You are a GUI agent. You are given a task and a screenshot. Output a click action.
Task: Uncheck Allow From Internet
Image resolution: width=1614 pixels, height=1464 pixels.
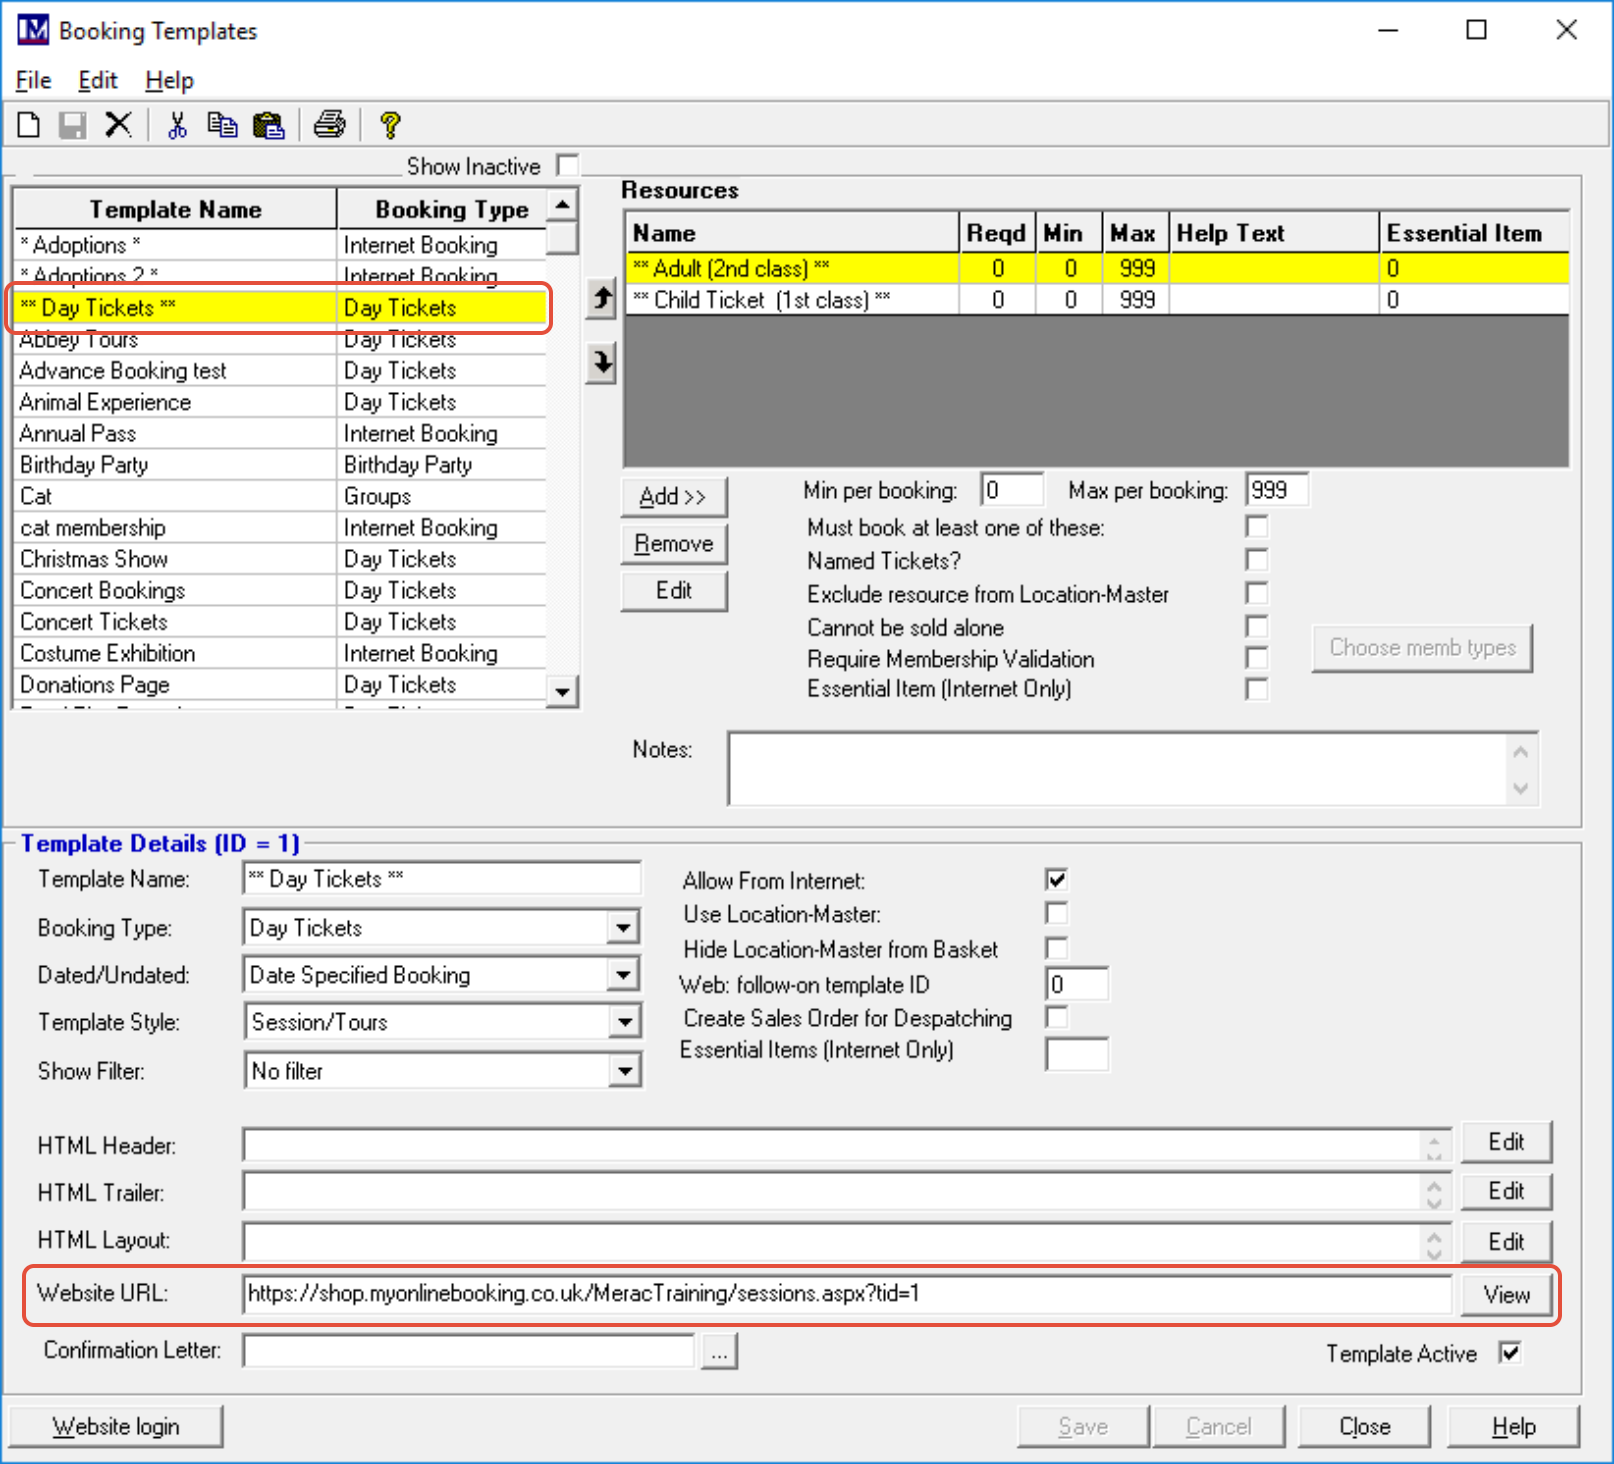pos(1056,880)
